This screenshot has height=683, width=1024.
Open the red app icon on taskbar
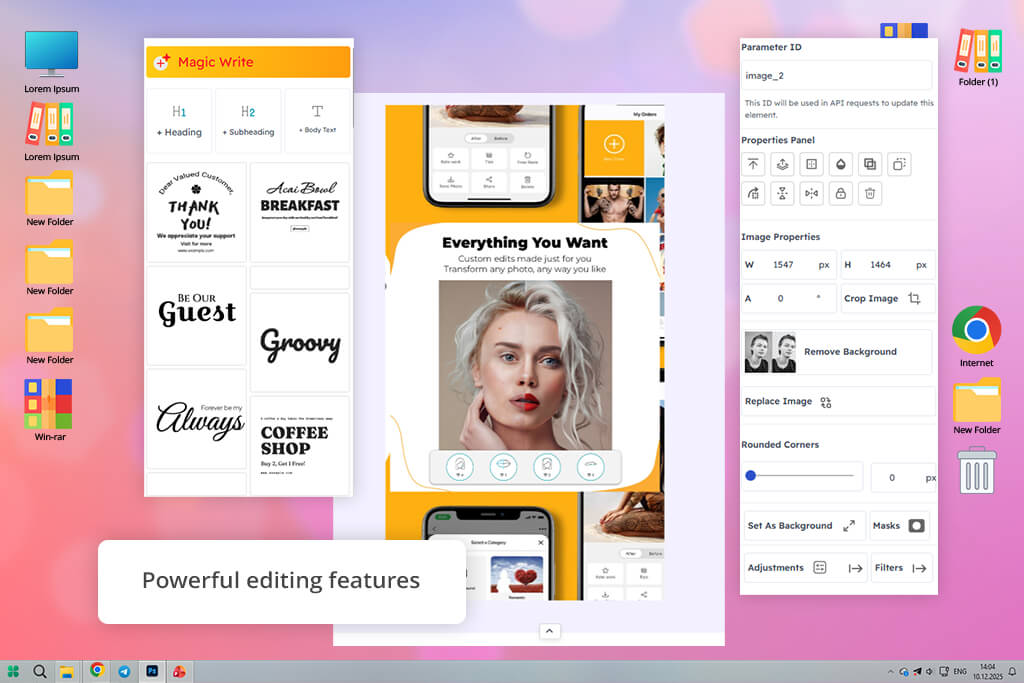pos(179,671)
